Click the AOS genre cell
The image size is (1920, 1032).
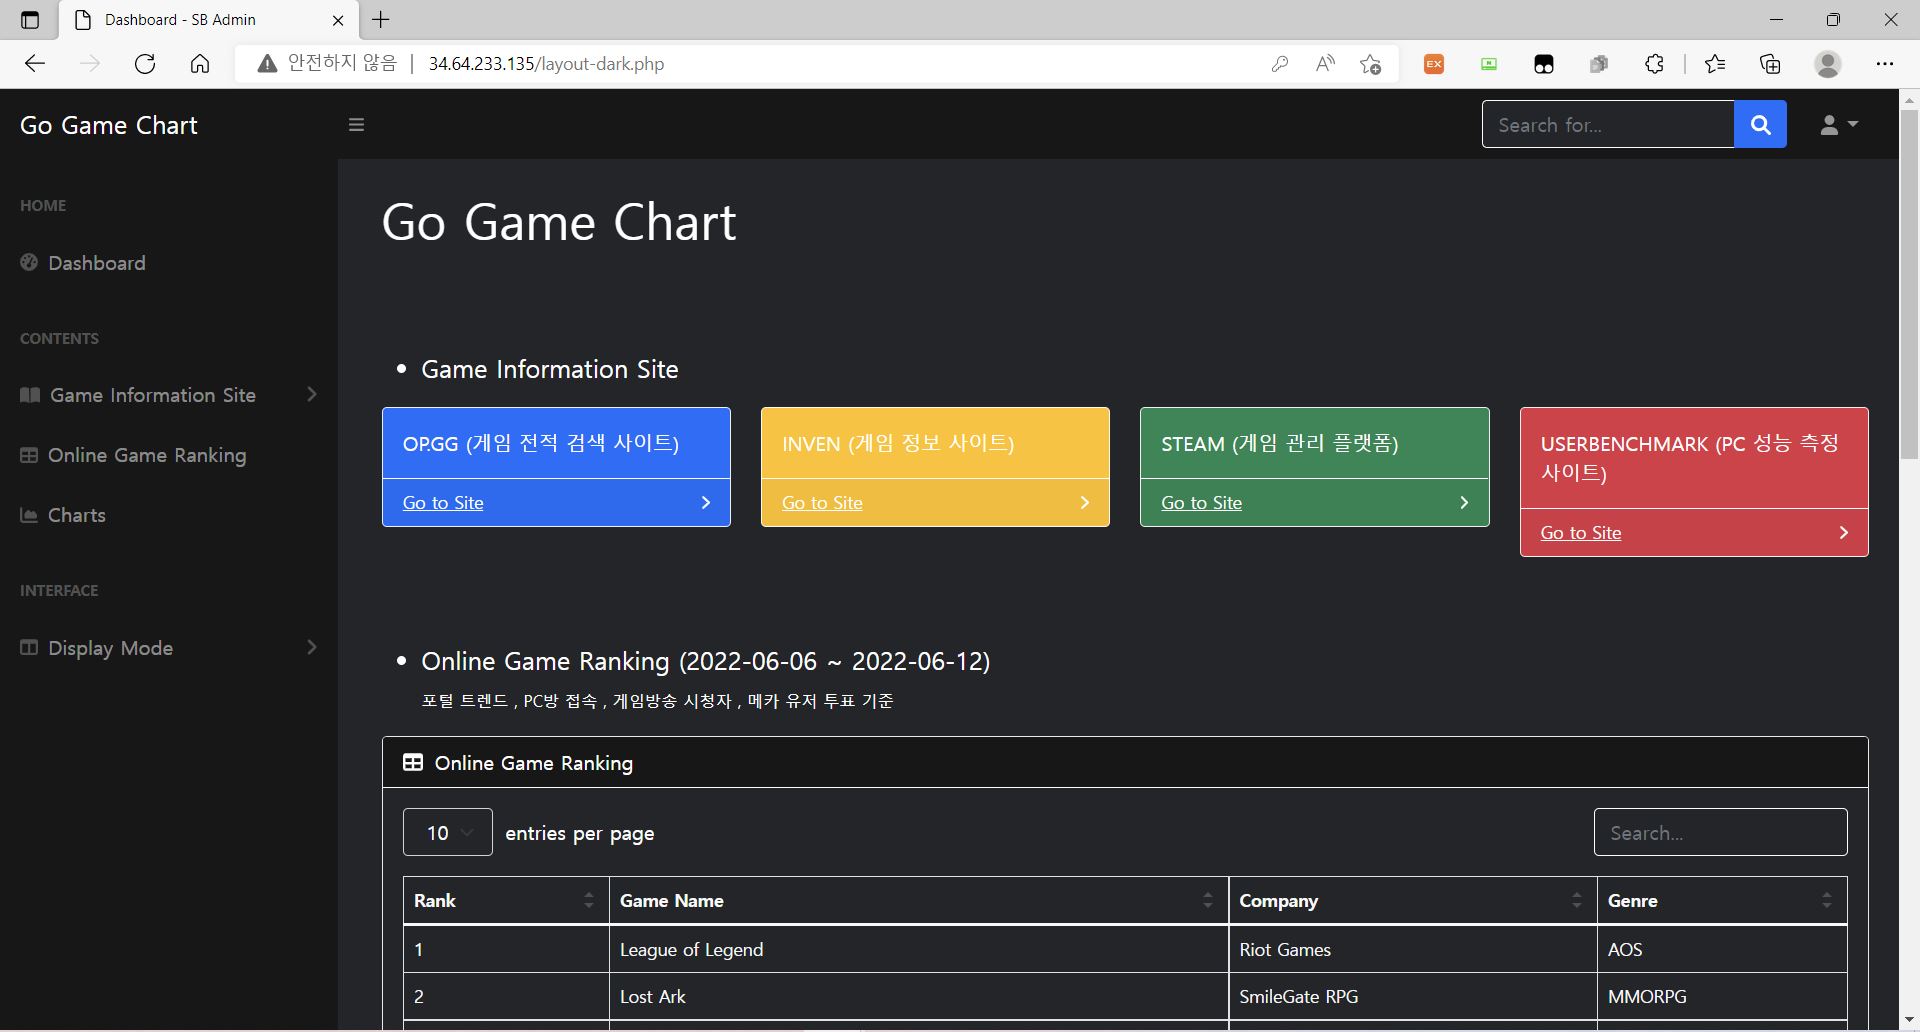pos(1721,949)
